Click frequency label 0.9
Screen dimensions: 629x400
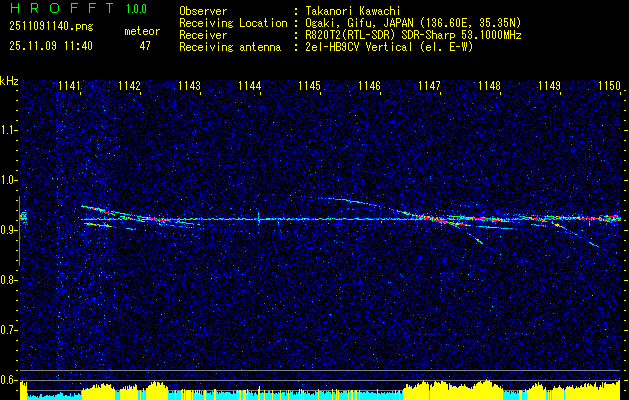coord(8,230)
